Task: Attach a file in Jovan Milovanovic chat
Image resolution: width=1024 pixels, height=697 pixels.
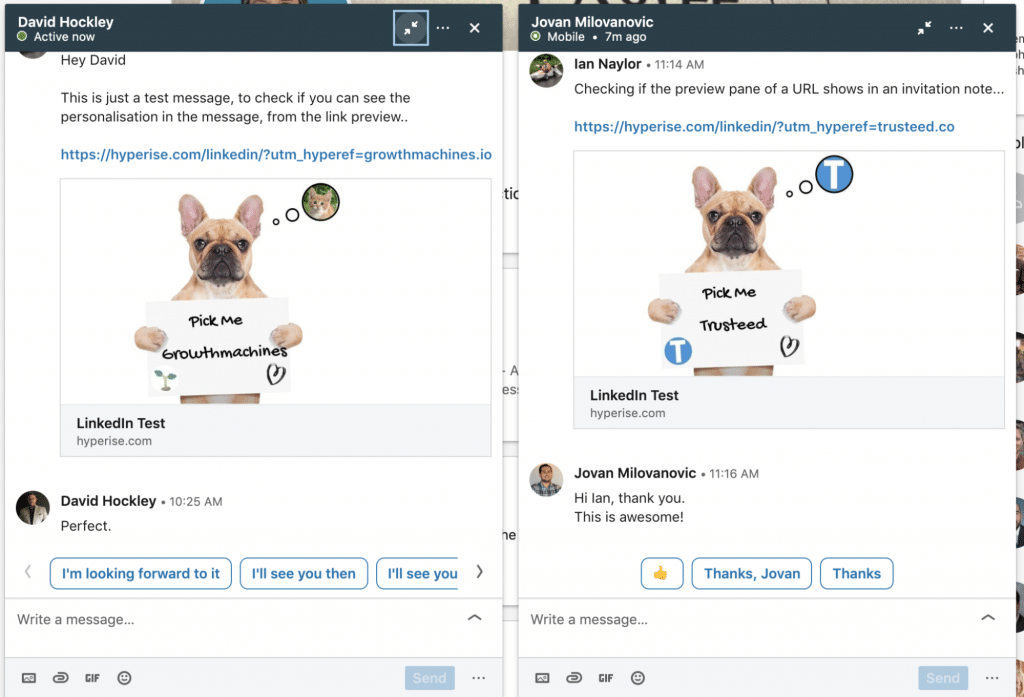Action: (x=574, y=678)
